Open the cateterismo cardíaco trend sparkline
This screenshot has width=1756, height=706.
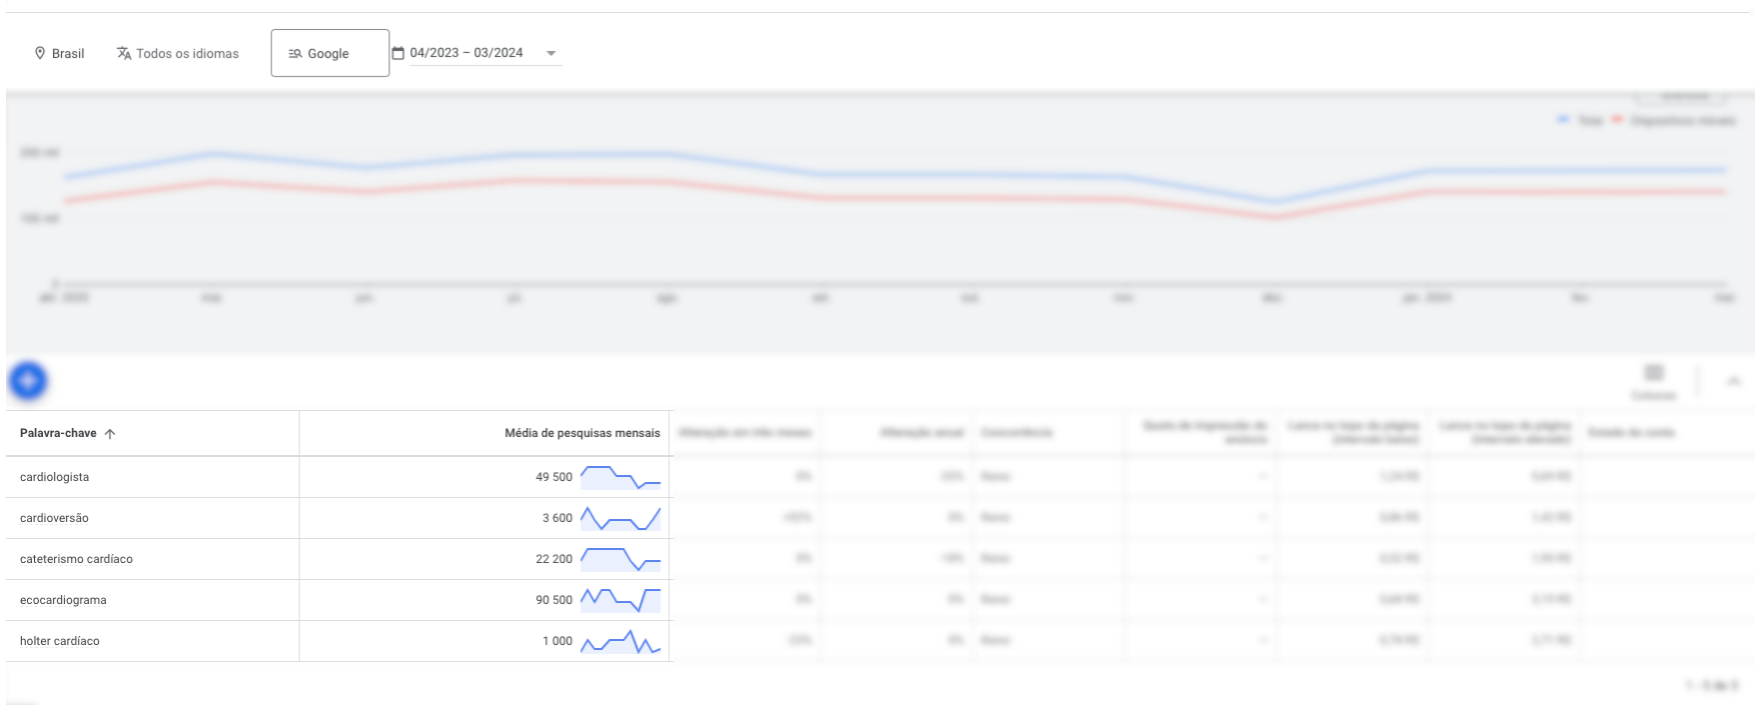[x=621, y=559]
